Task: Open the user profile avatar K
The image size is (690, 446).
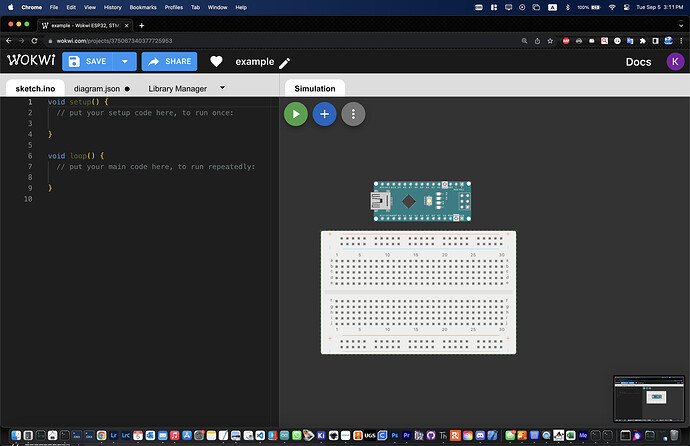Action: coord(675,62)
